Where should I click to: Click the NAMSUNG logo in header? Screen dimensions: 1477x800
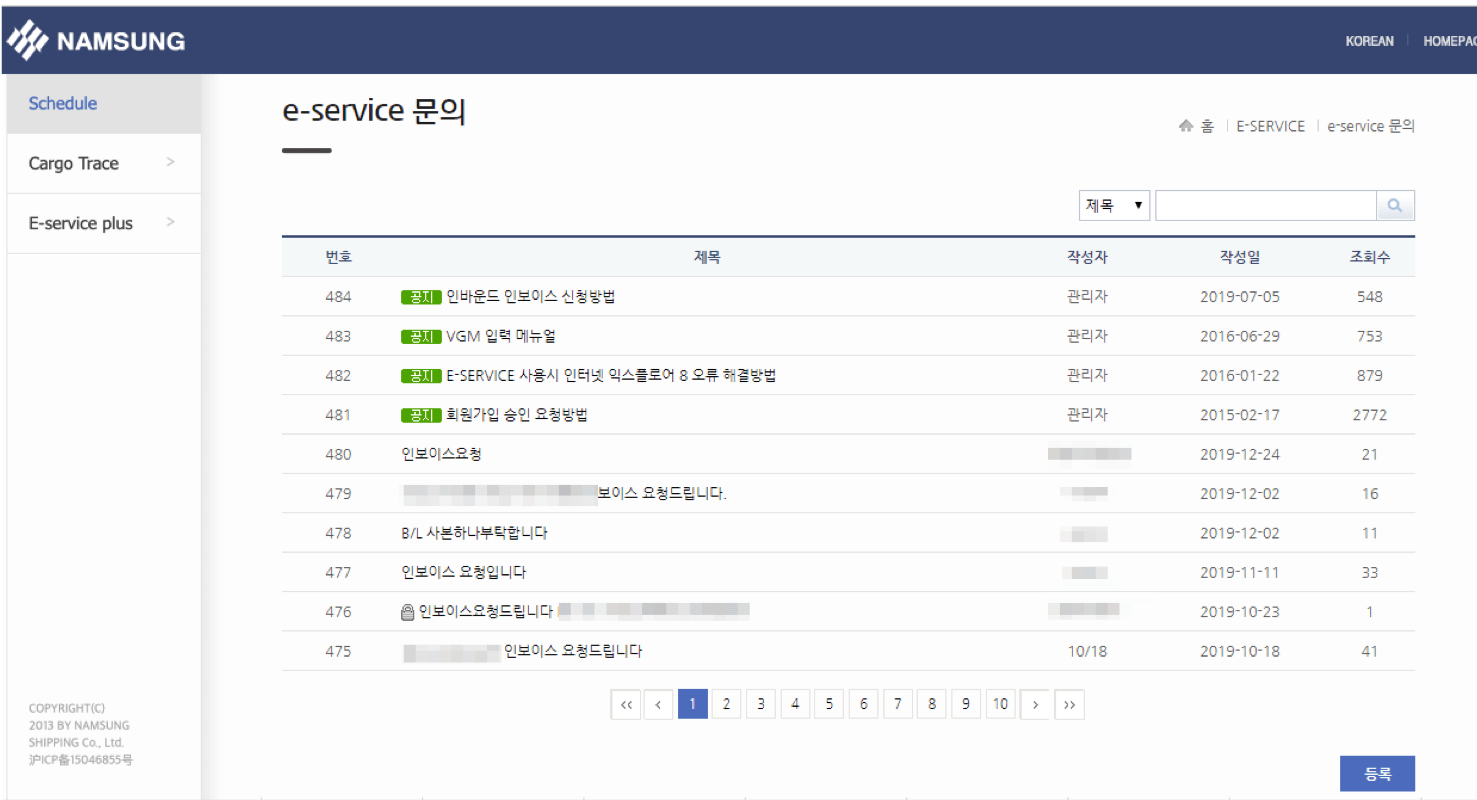click(x=96, y=41)
